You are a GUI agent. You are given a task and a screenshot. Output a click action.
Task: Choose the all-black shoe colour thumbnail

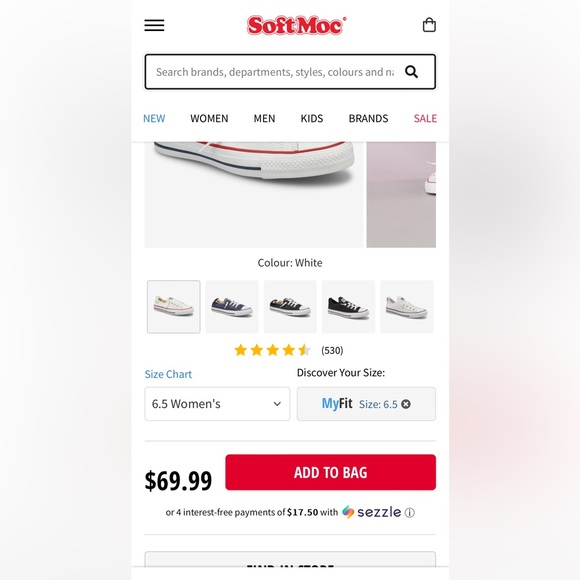(x=348, y=307)
